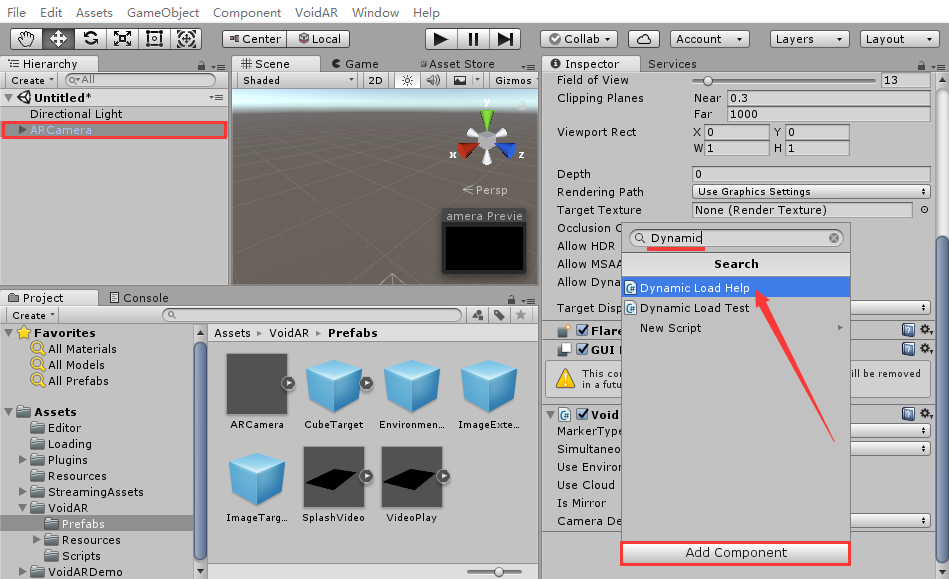
Task: Choose Dynamic Load Test from results
Action: [x=694, y=308]
